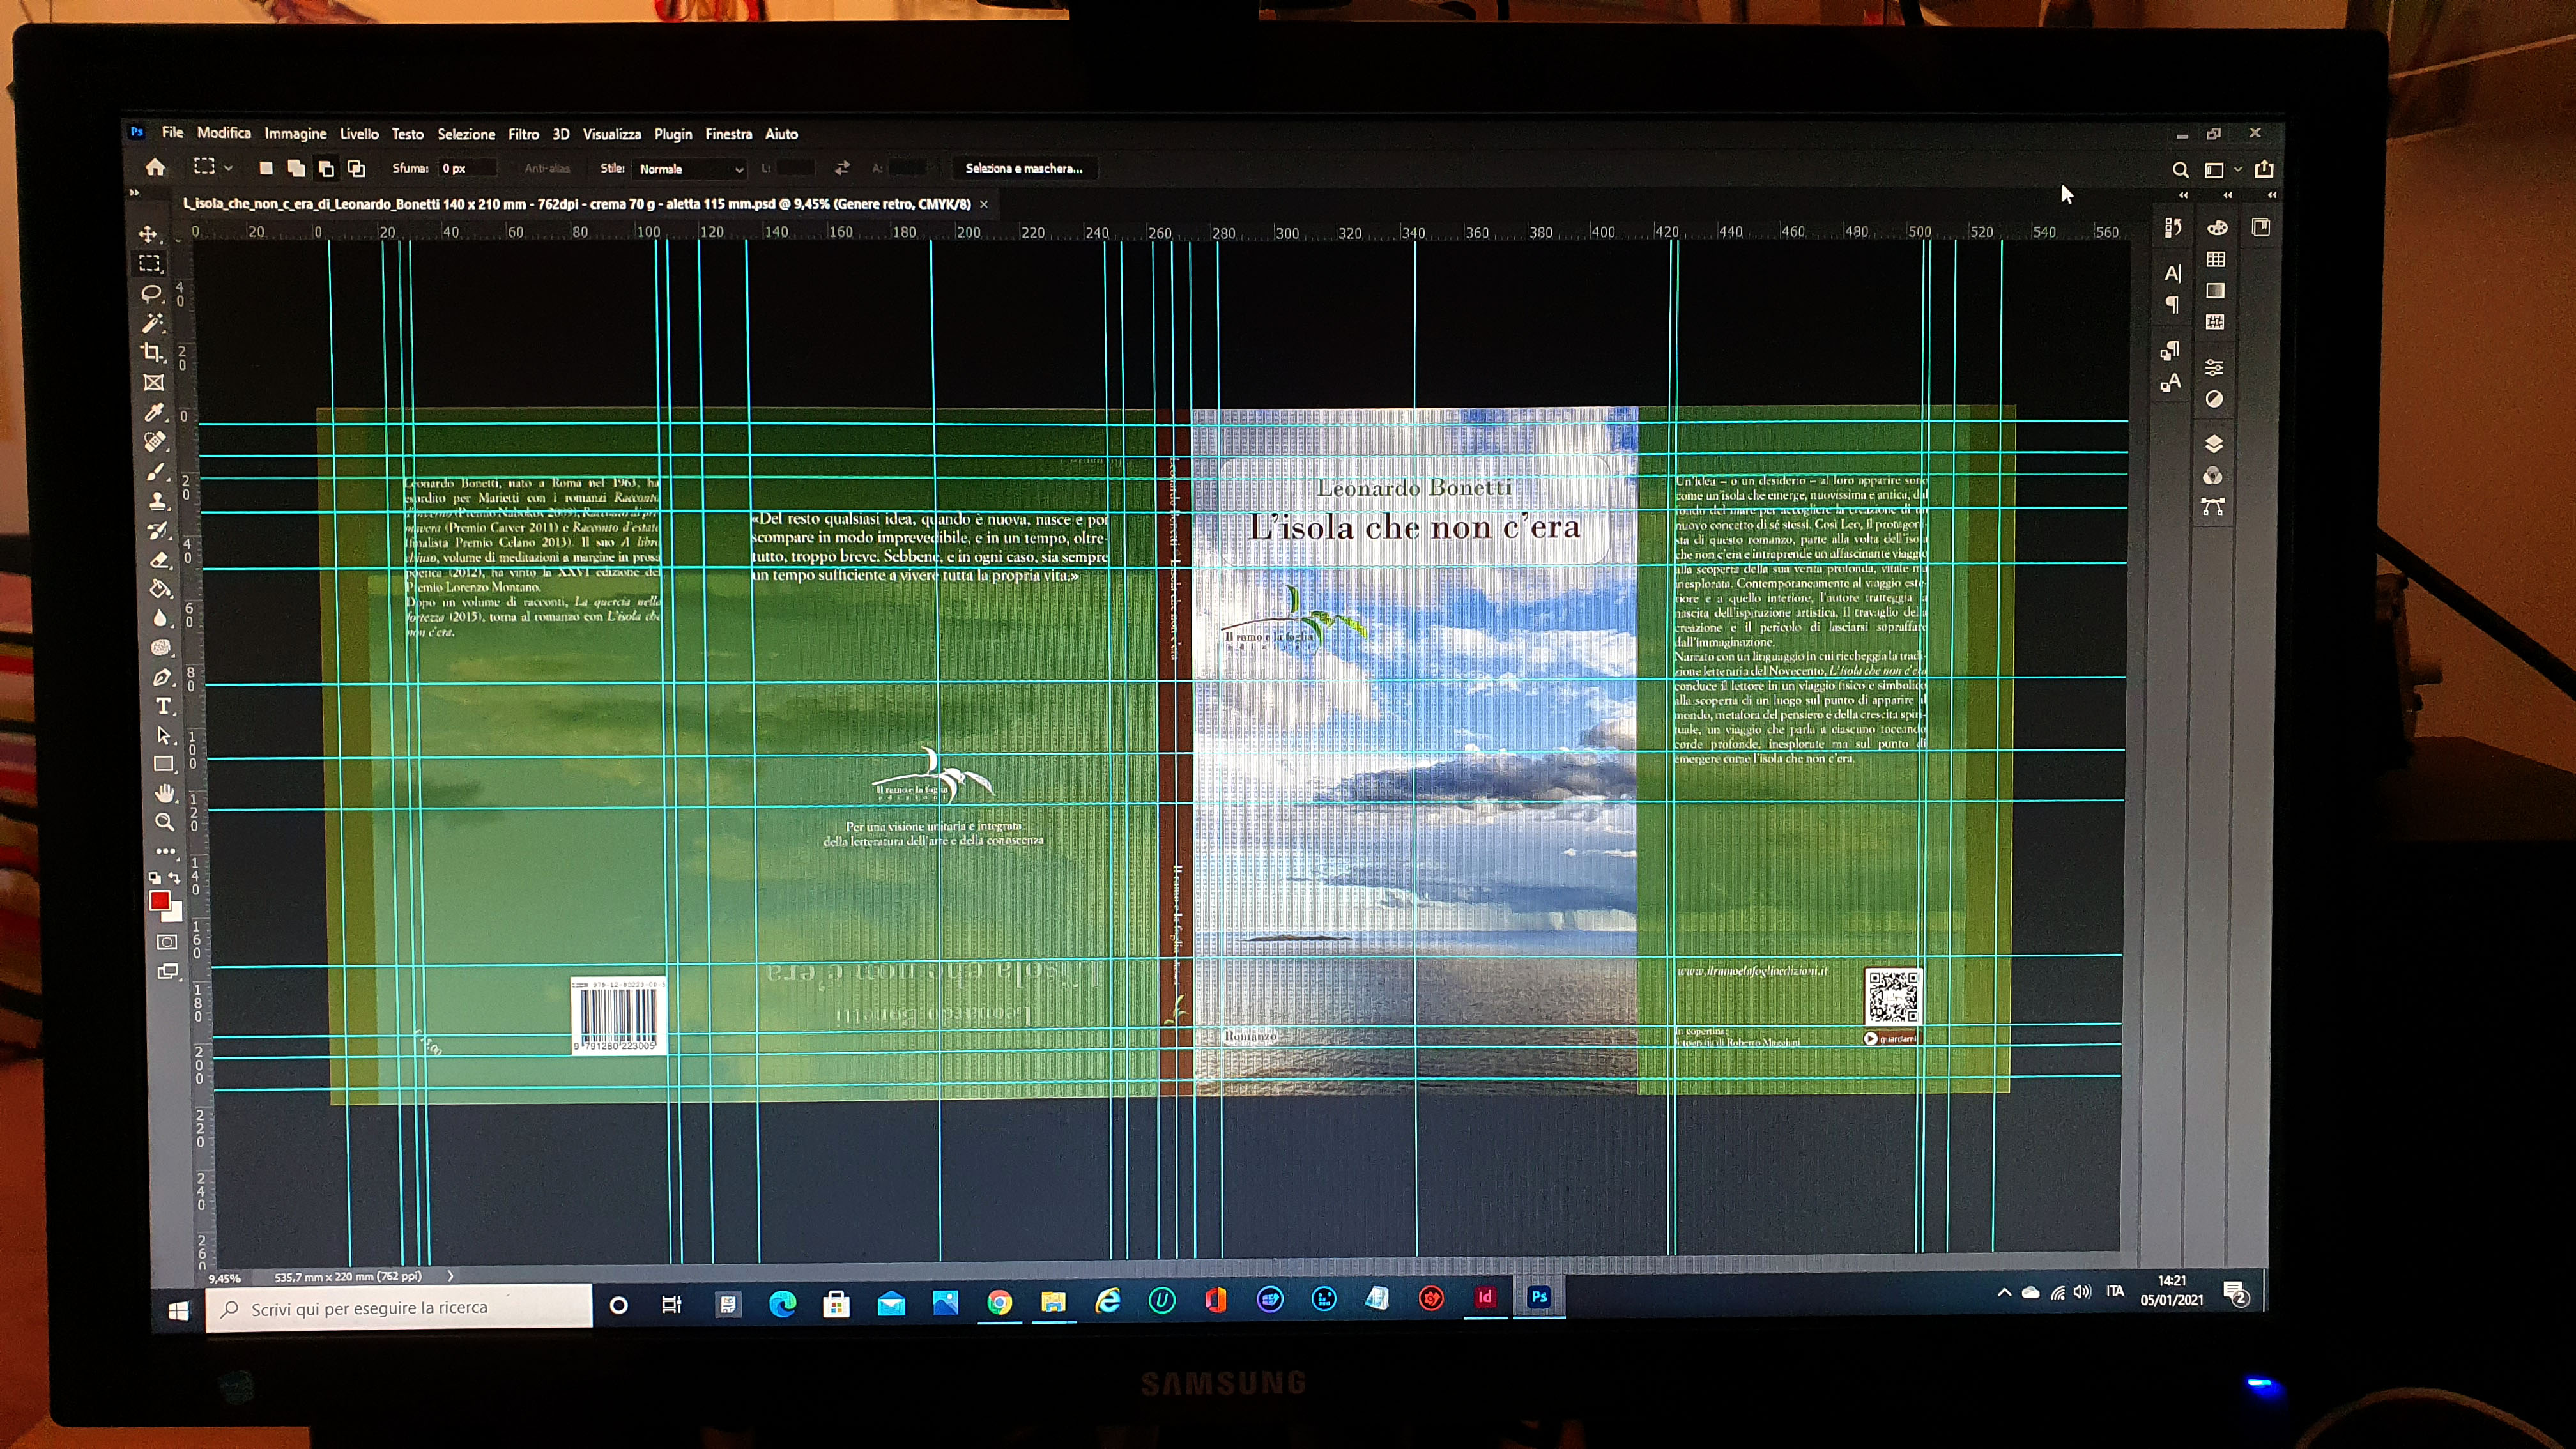
Task: Open the Filtro menu
Action: [523, 134]
